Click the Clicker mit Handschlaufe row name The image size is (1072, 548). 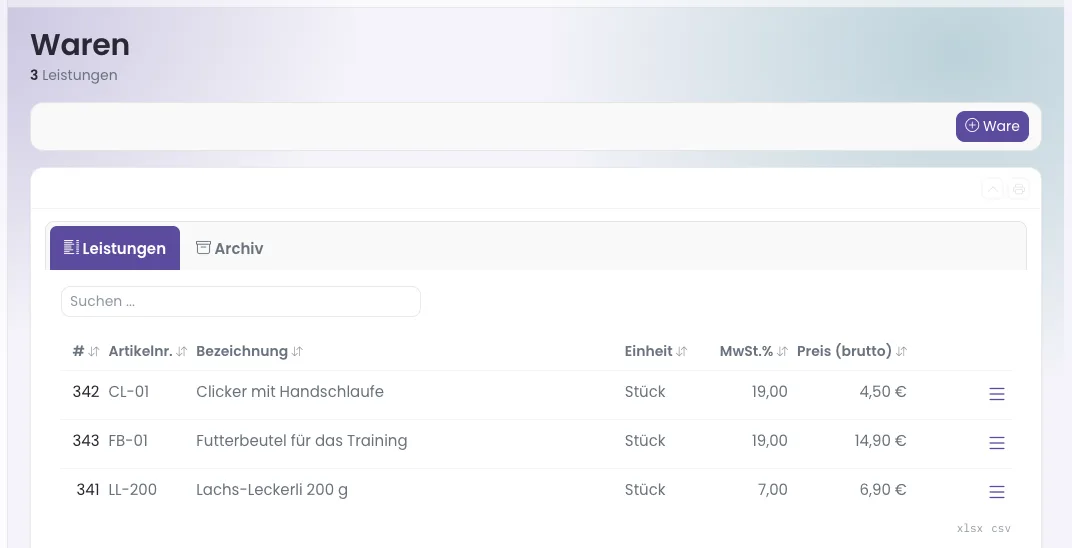pos(290,392)
